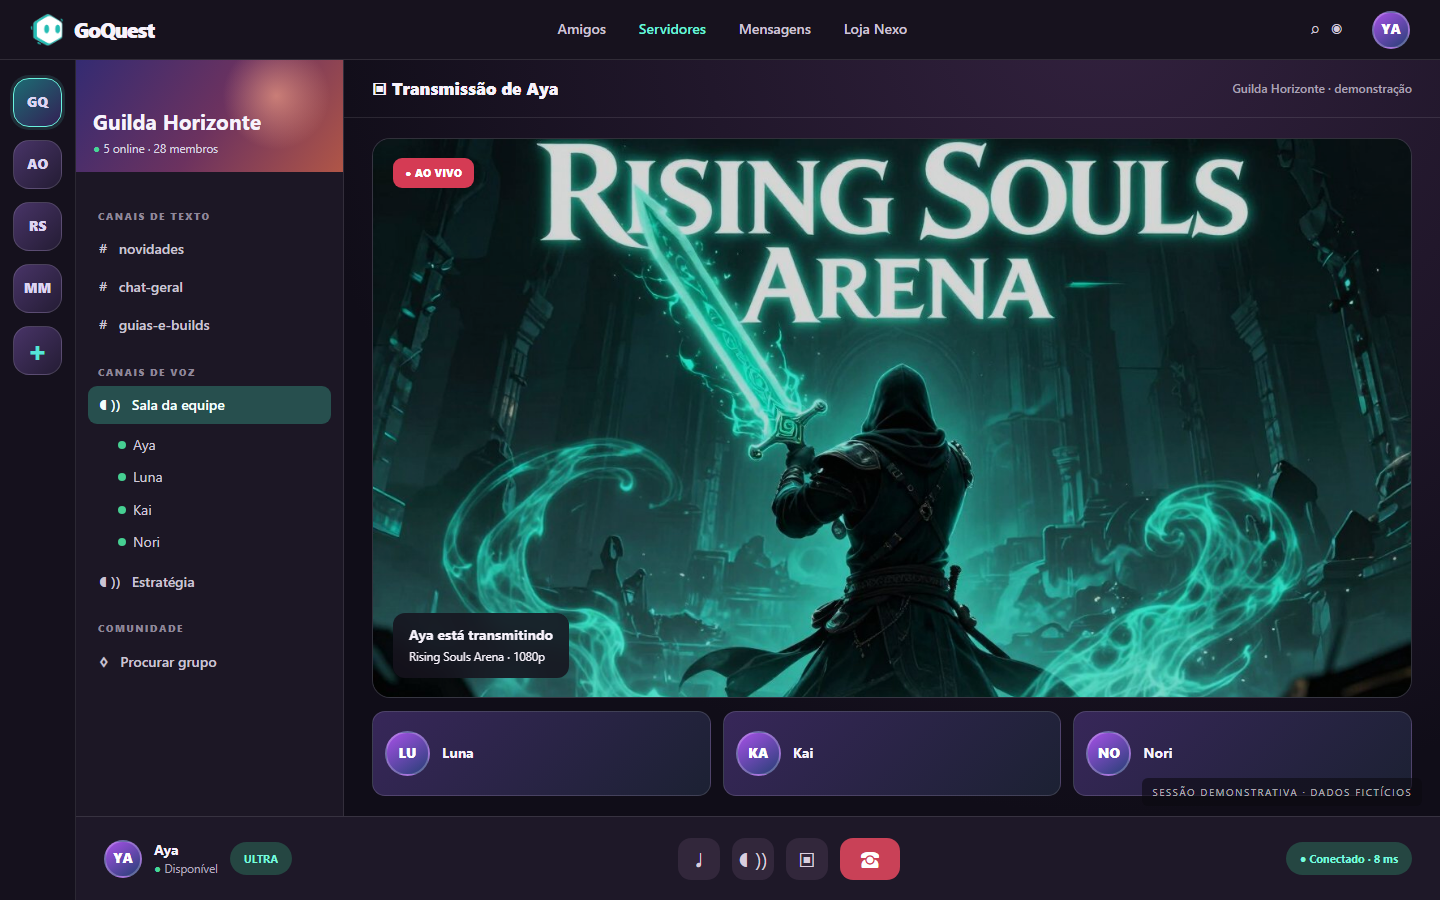Hang up with red phone button

(x=870, y=859)
